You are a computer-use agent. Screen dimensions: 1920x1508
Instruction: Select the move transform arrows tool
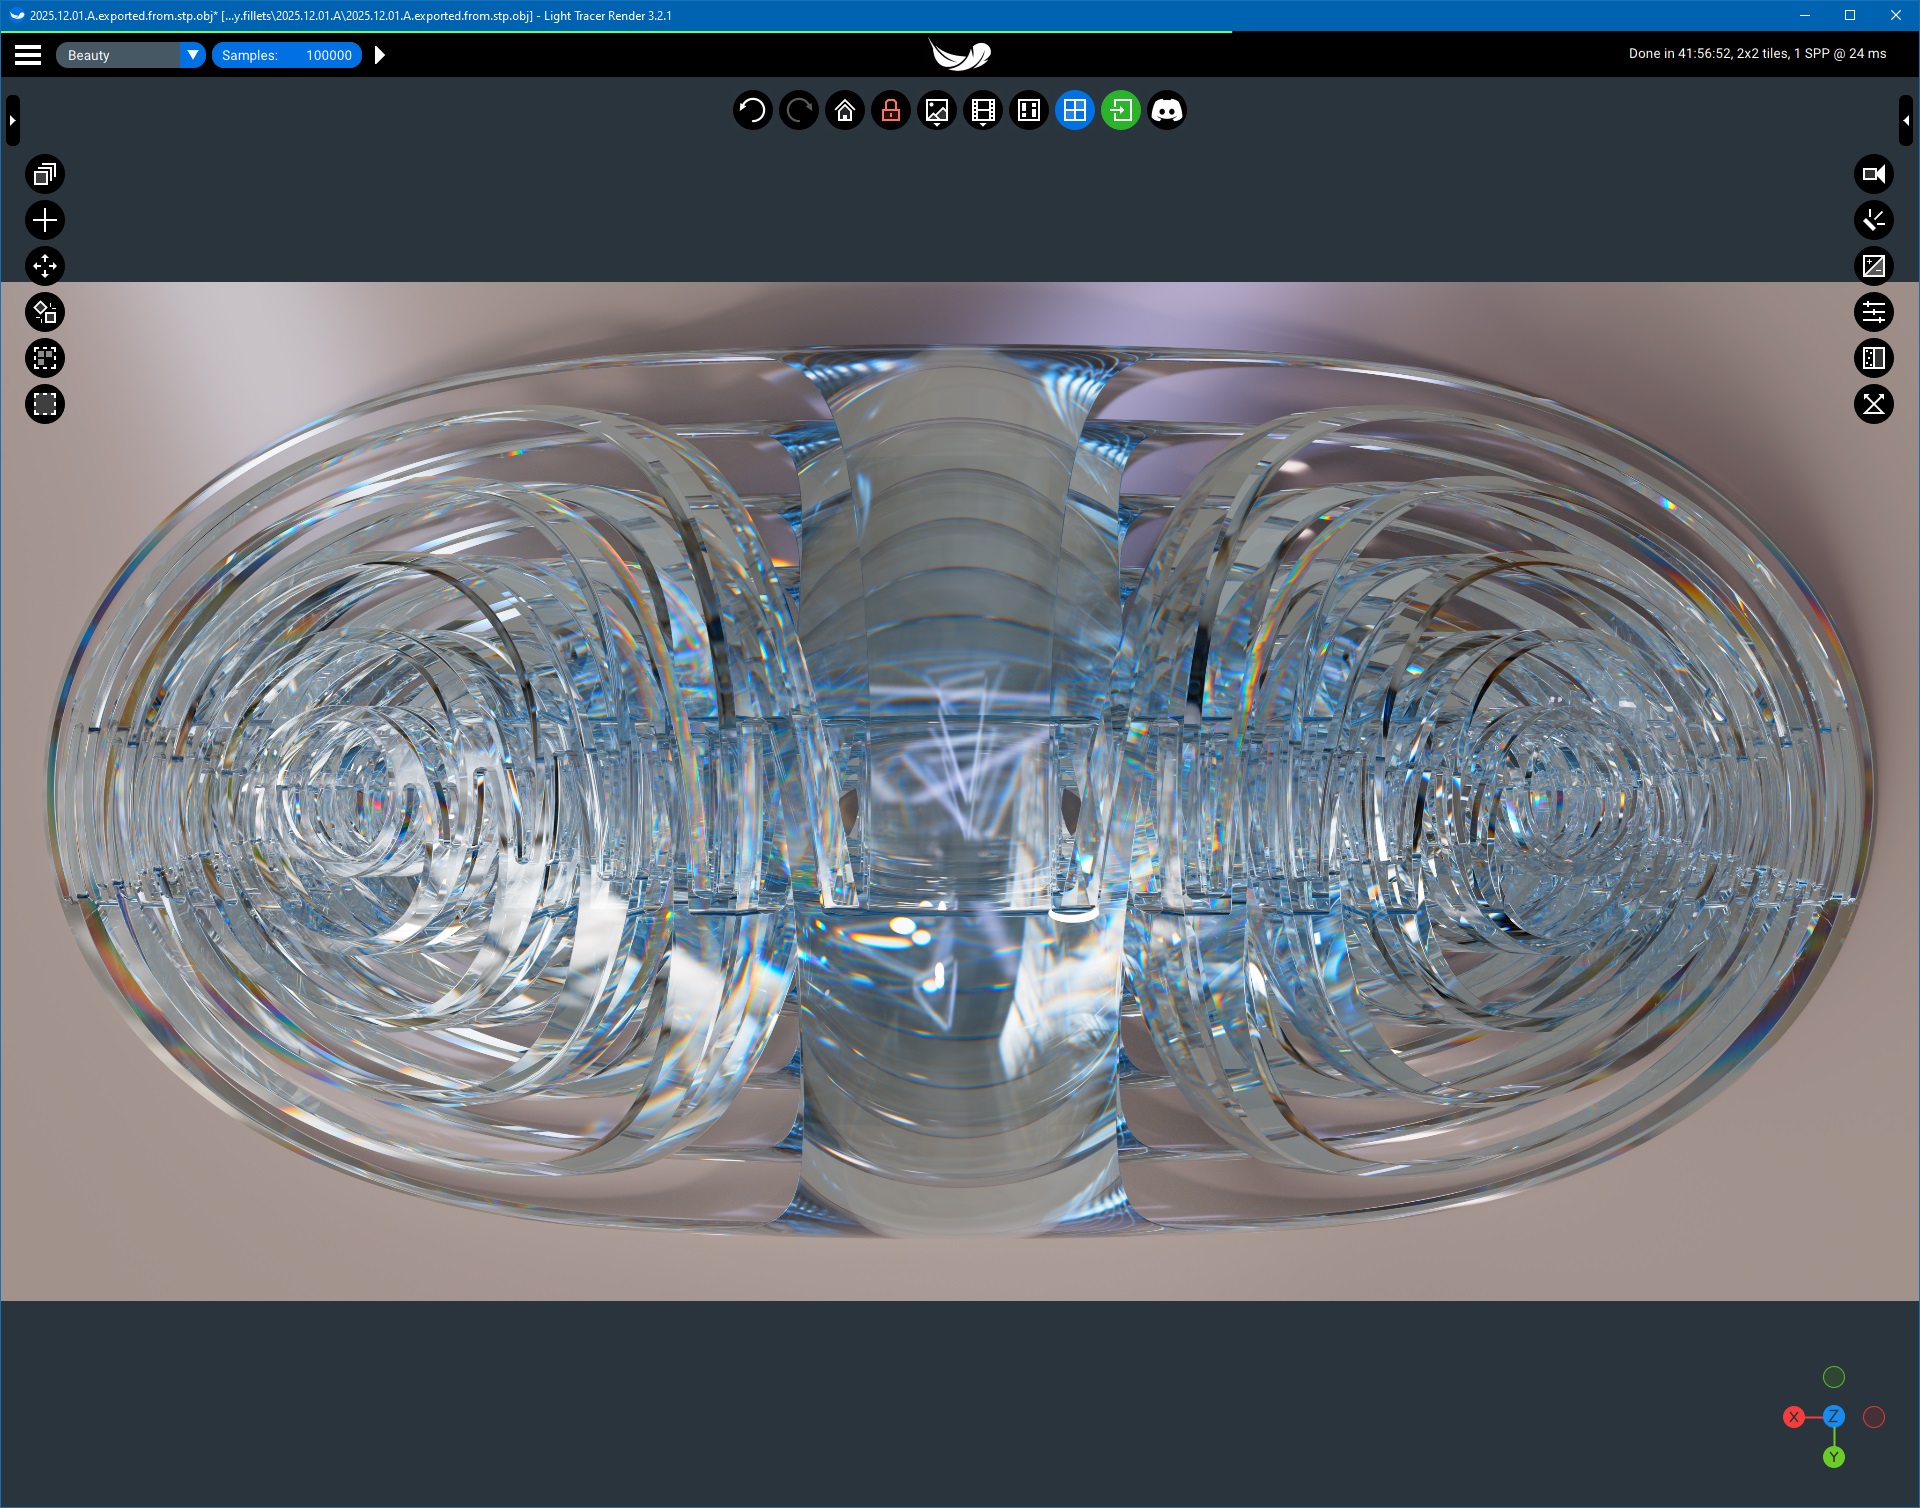[x=44, y=266]
